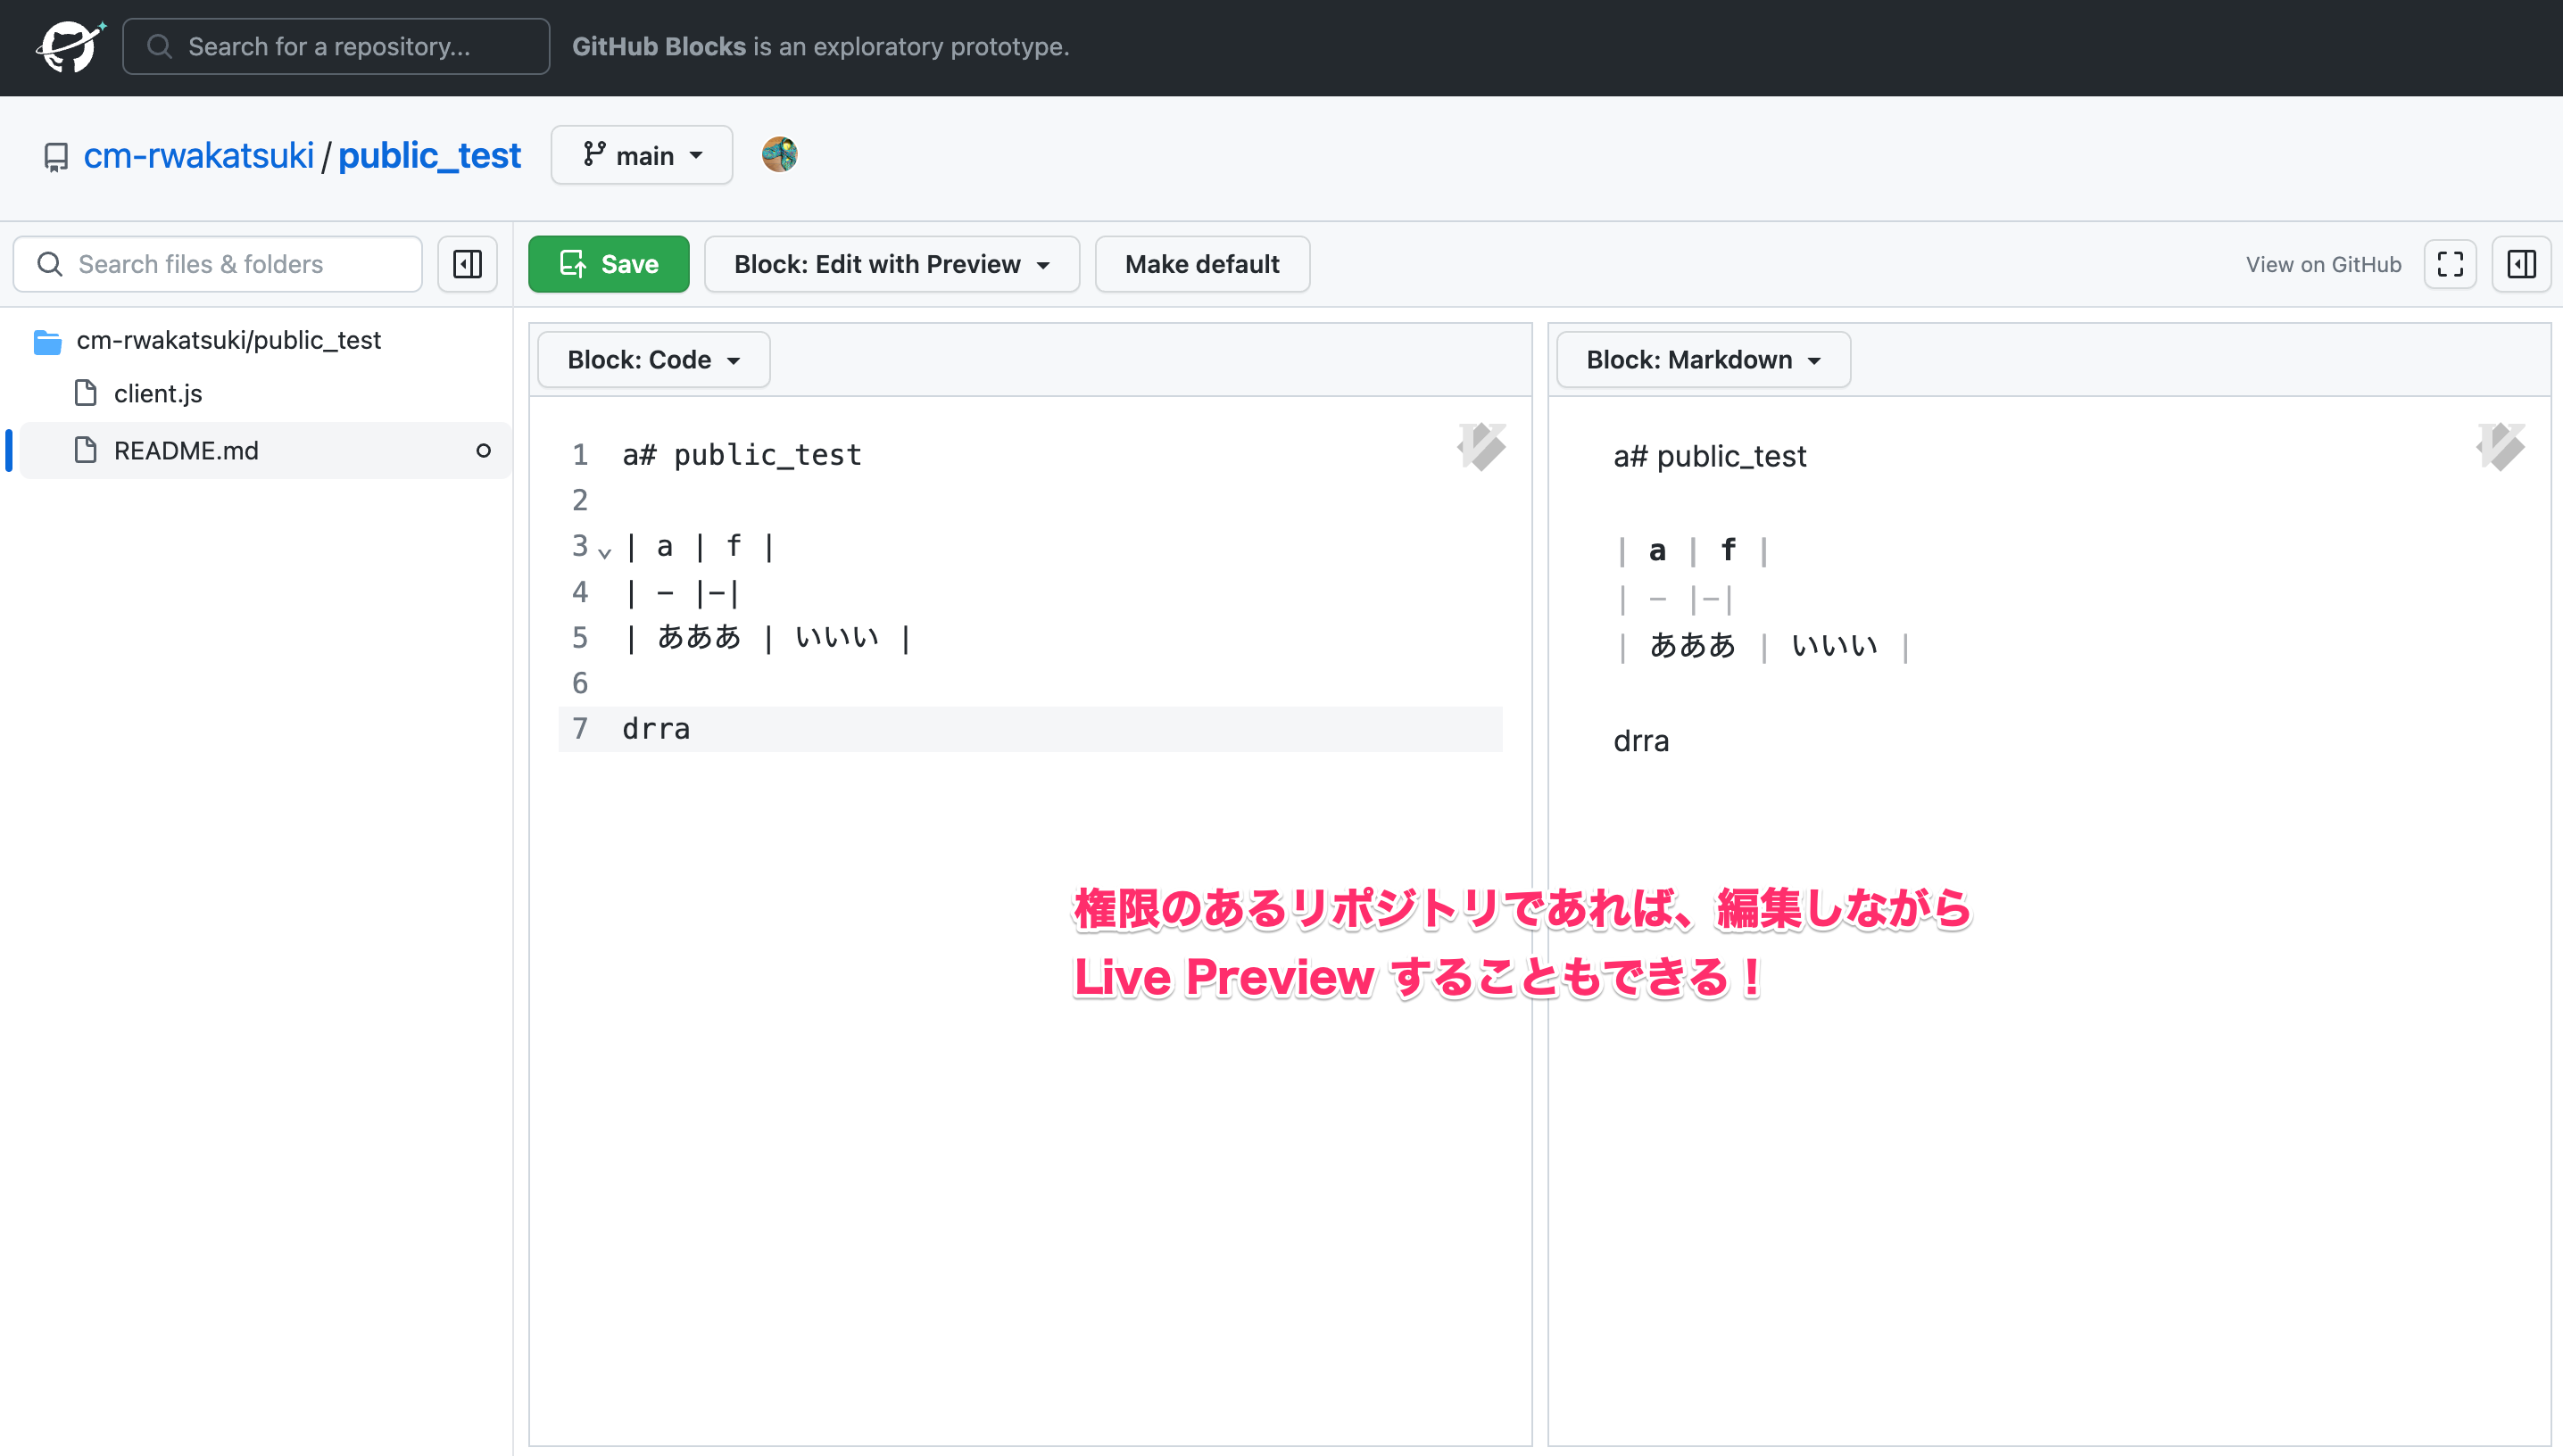Click the Search files & folders field
Viewport: 2563px width, 1456px height.
pos(217,264)
